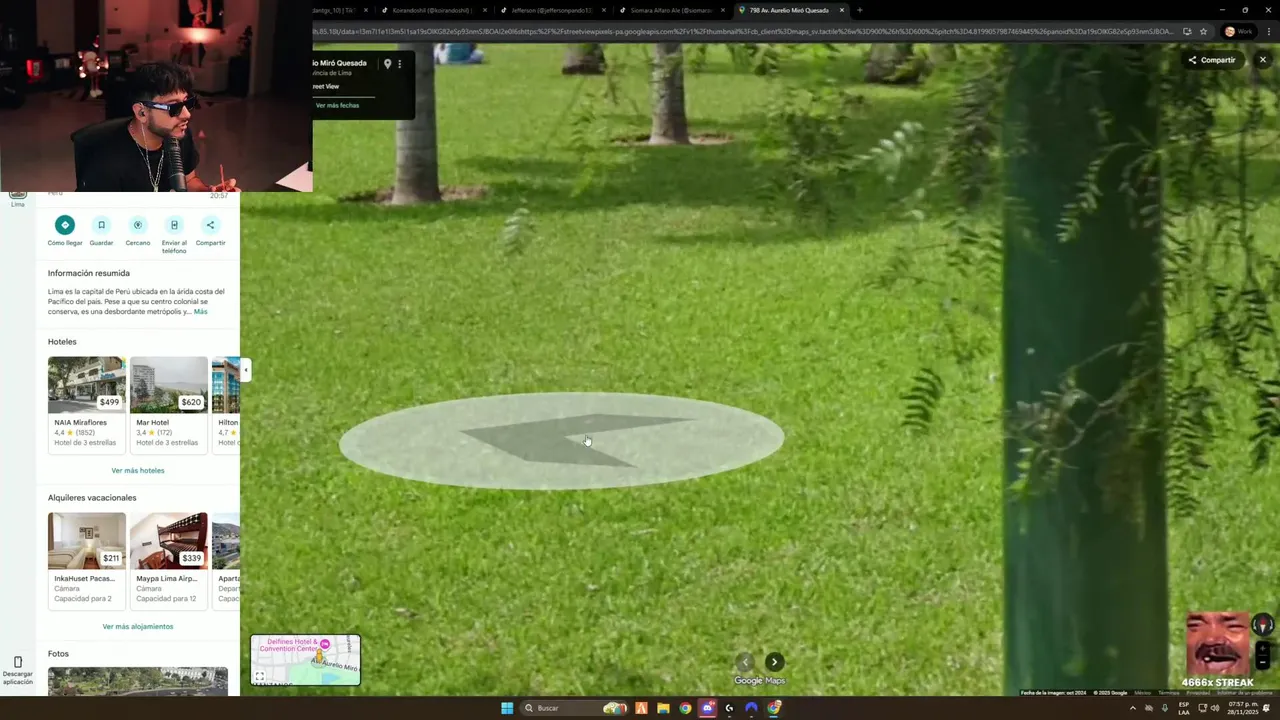Open the first Chrome icon next to File Explorer
The width and height of the screenshot is (1280, 720).
tap(685, 708)
